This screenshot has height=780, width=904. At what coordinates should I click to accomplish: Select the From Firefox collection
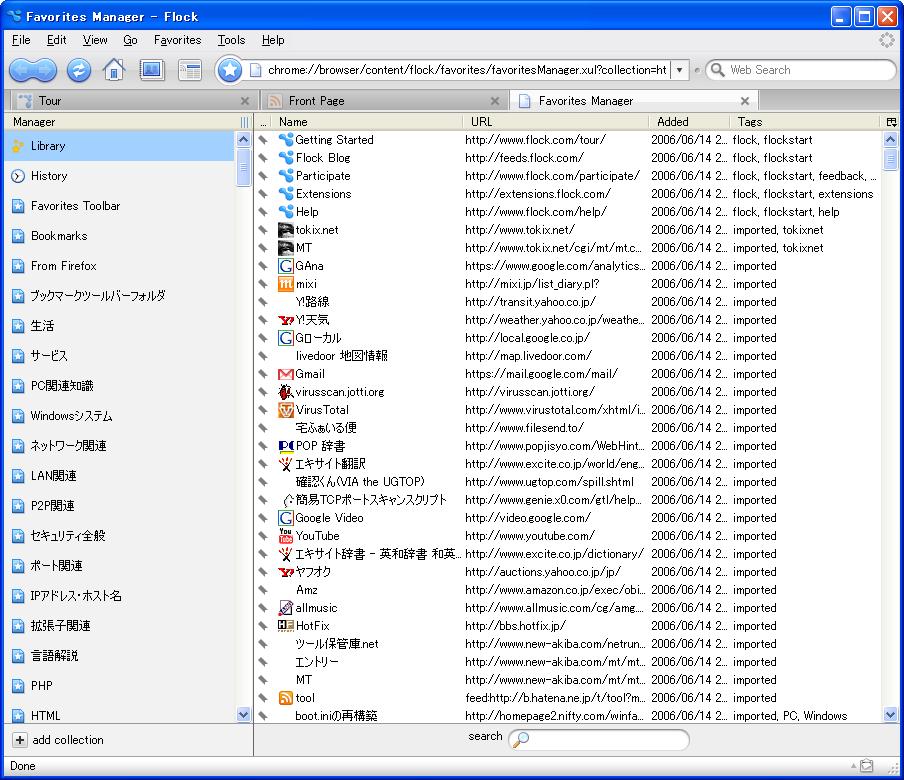click(x=119, y=266)
